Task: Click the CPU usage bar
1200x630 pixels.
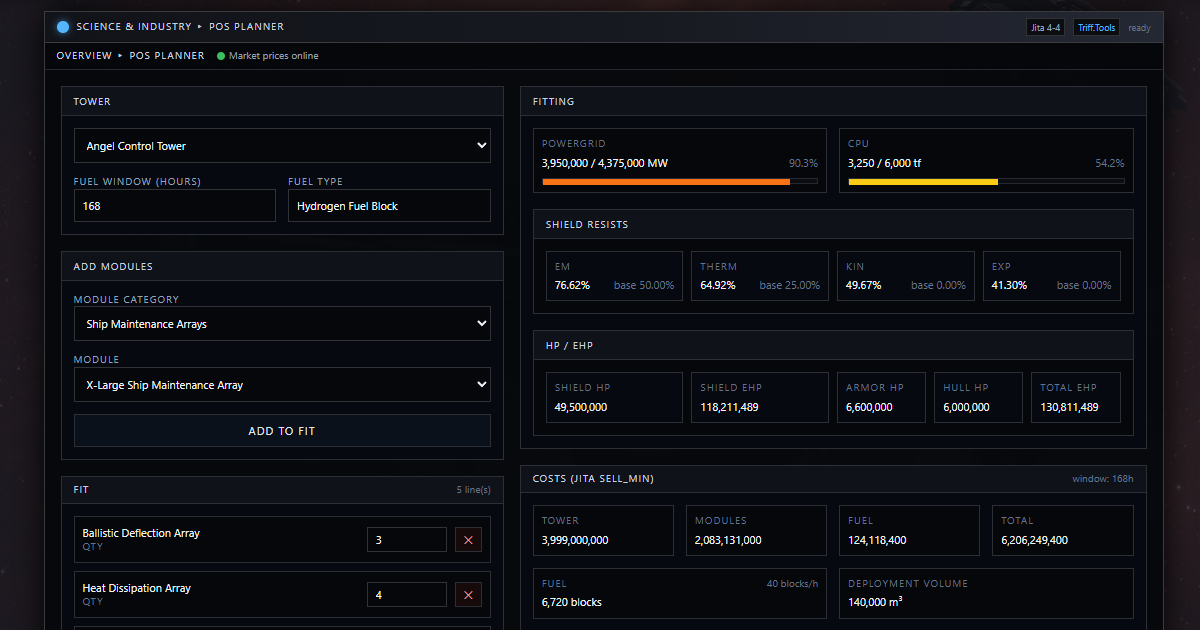Action: [x=986, y=182]
